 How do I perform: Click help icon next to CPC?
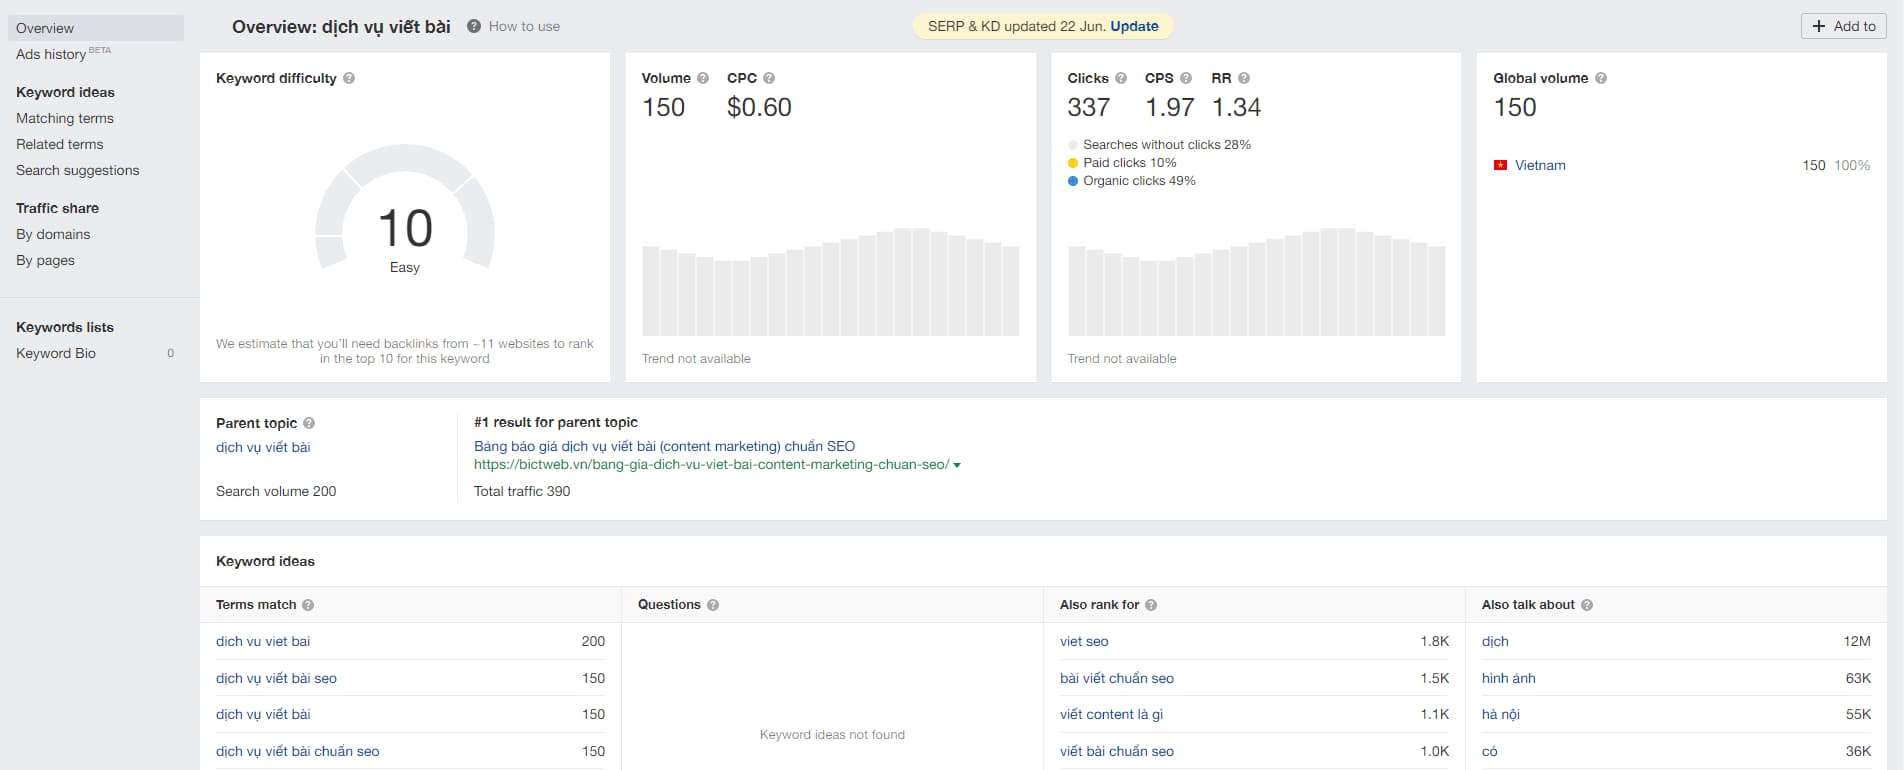coord(769,78)
